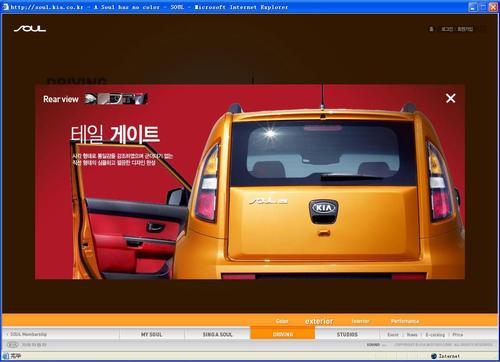
Task: Select the first Rear view thumbnail
Action: [90, 99]
